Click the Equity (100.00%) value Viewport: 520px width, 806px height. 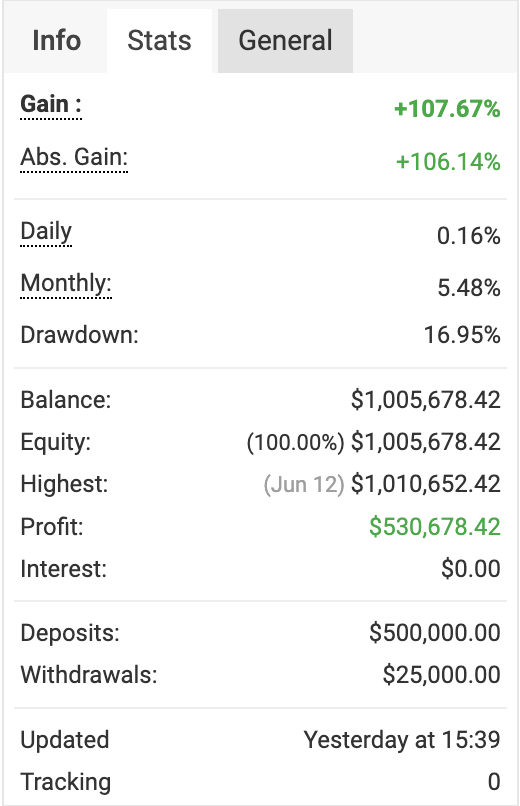point(295,443)
